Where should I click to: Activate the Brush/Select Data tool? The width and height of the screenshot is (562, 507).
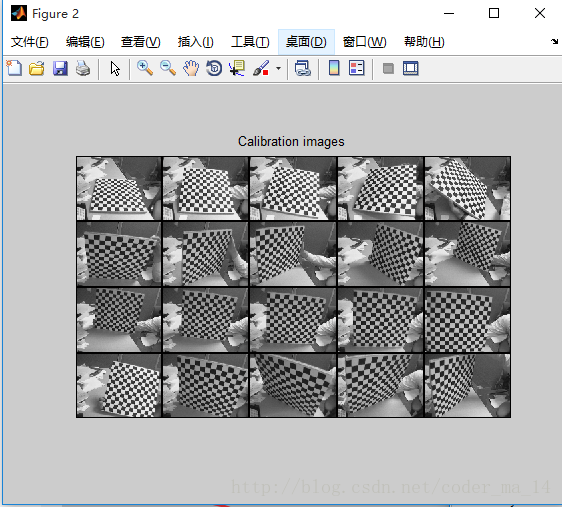[x=261, y=68]
